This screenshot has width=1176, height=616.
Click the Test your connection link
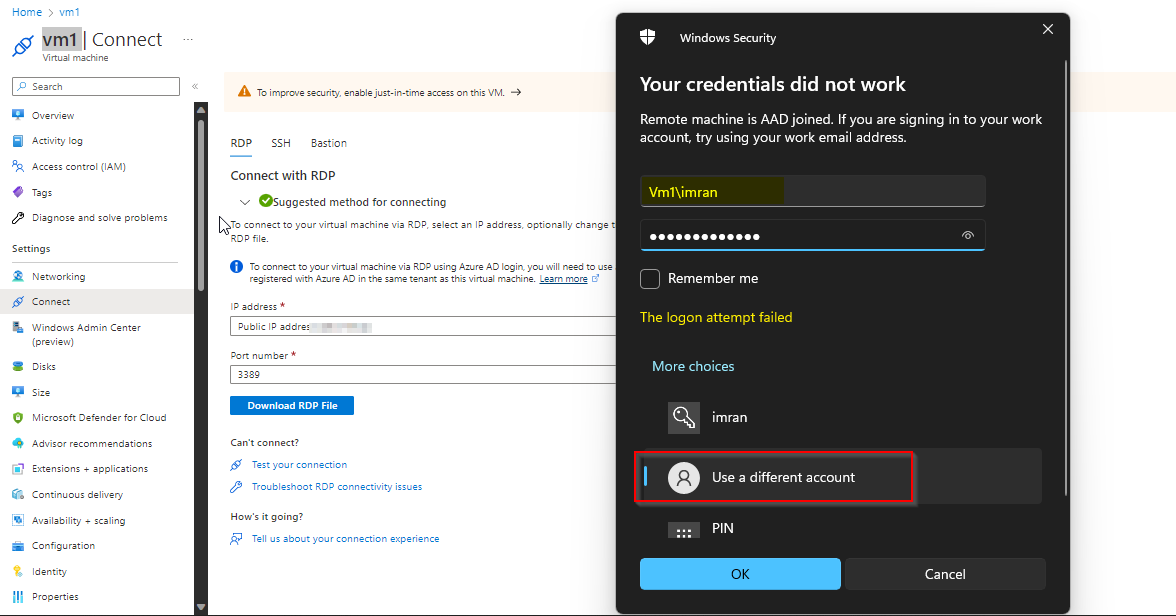pos(299,465)
